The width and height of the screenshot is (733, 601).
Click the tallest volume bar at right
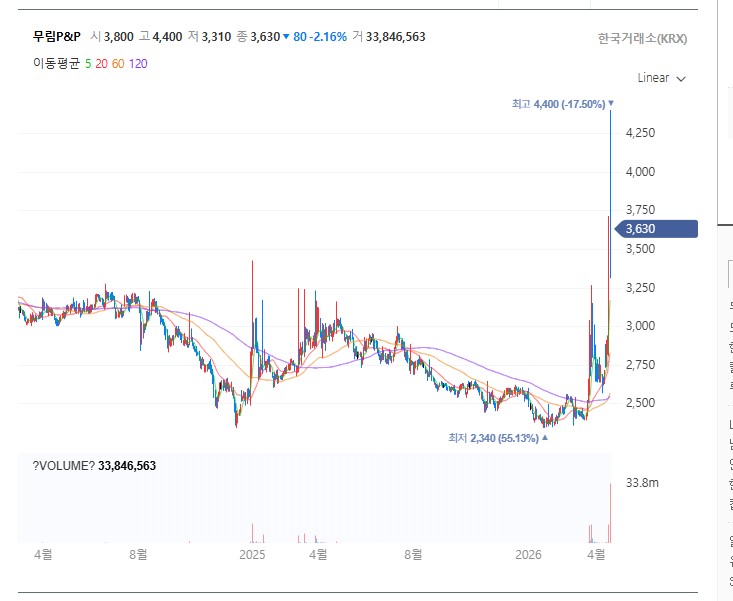coord(611,513)
